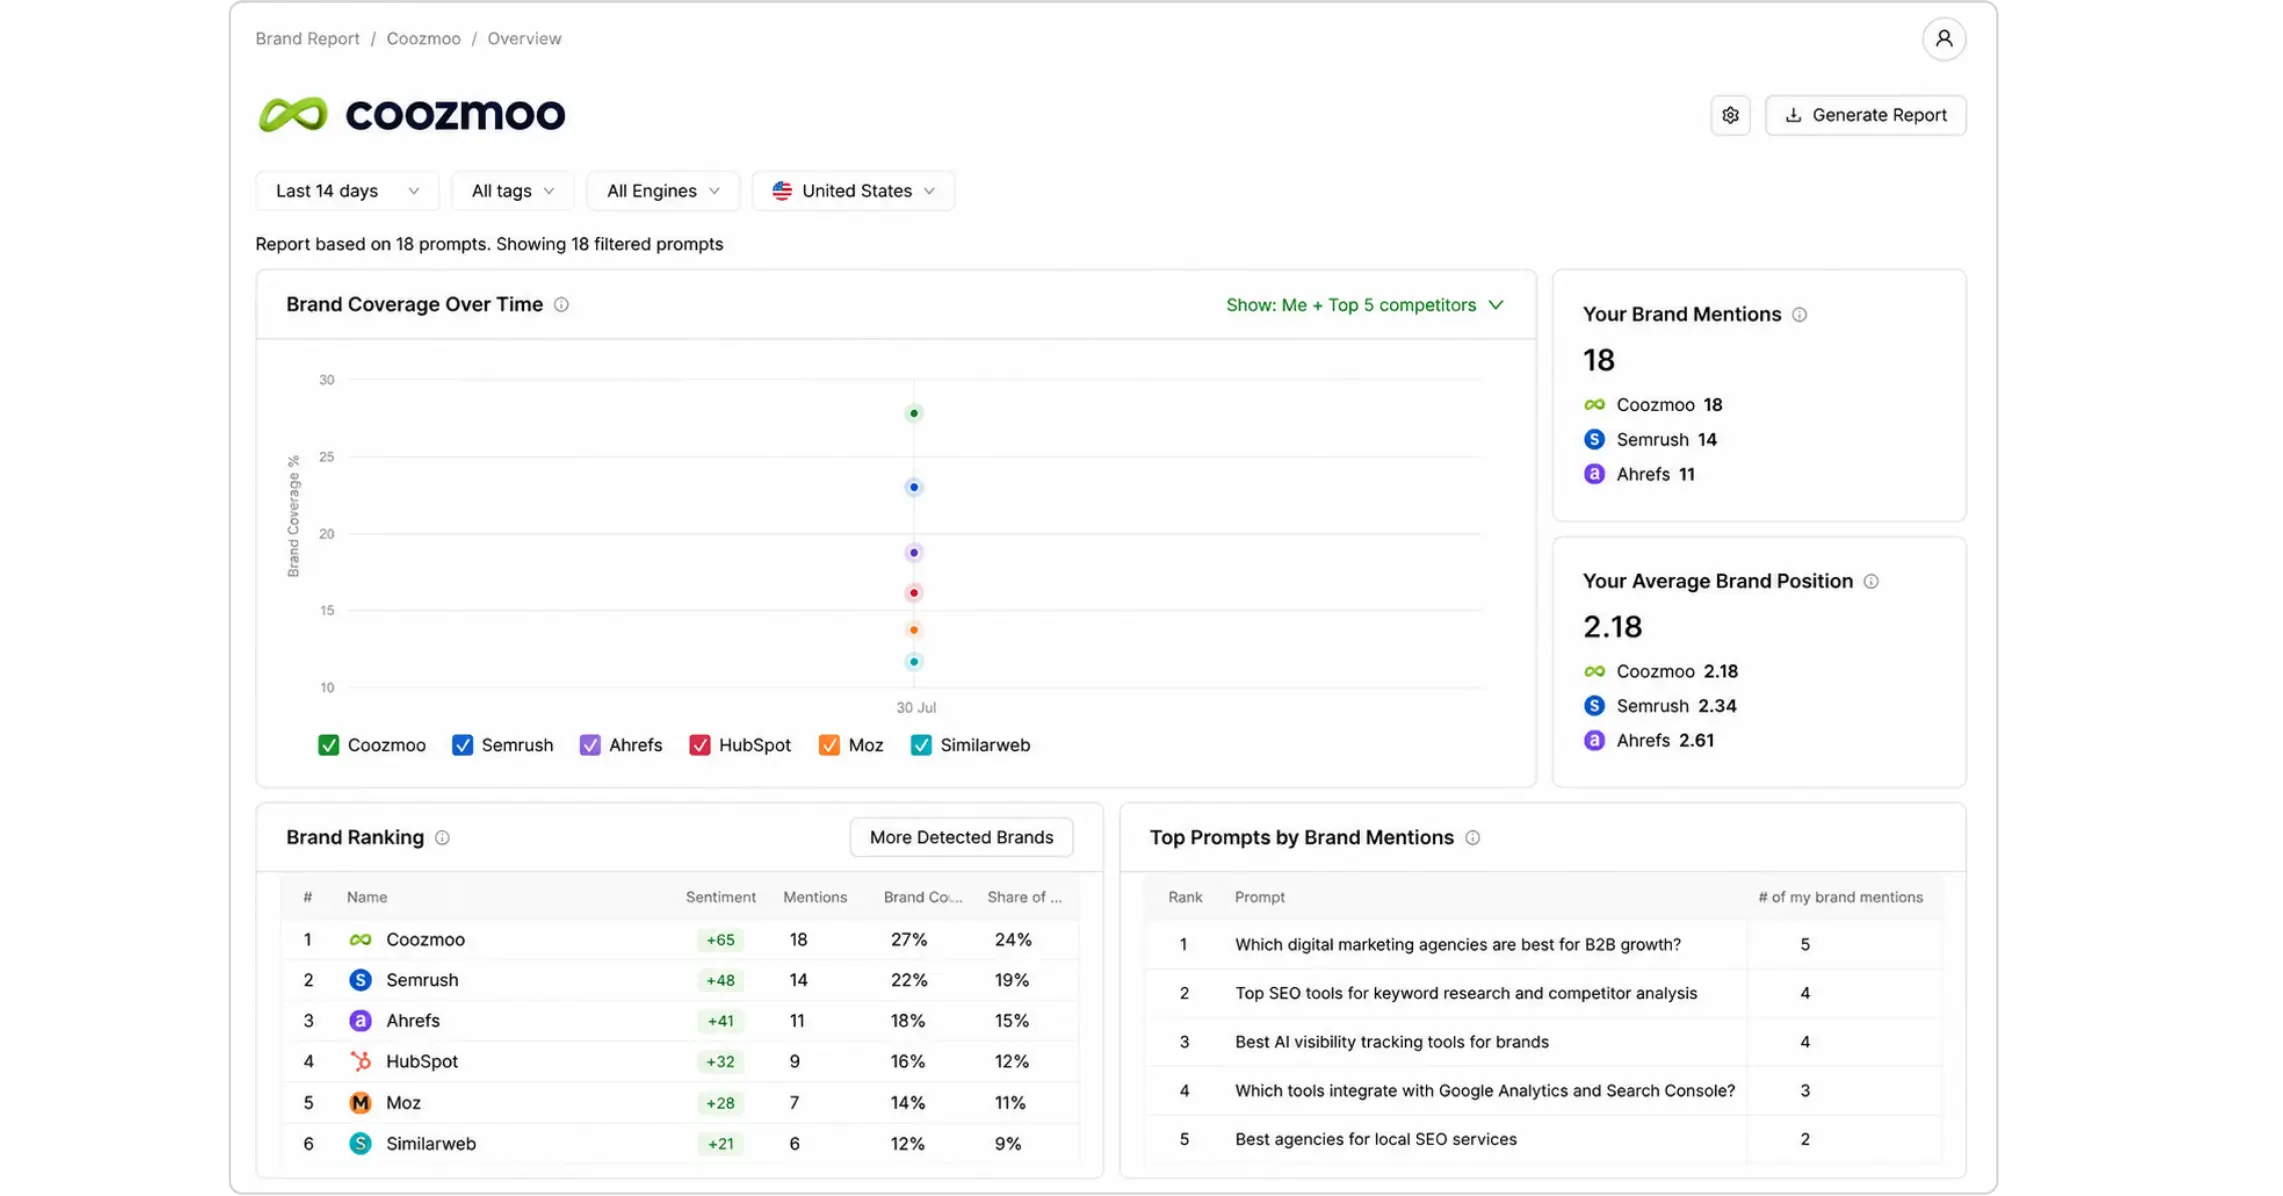Click the +21 sentiment badge for Similarweb
This screenshot has height=1196, width=2283.
720,1145
